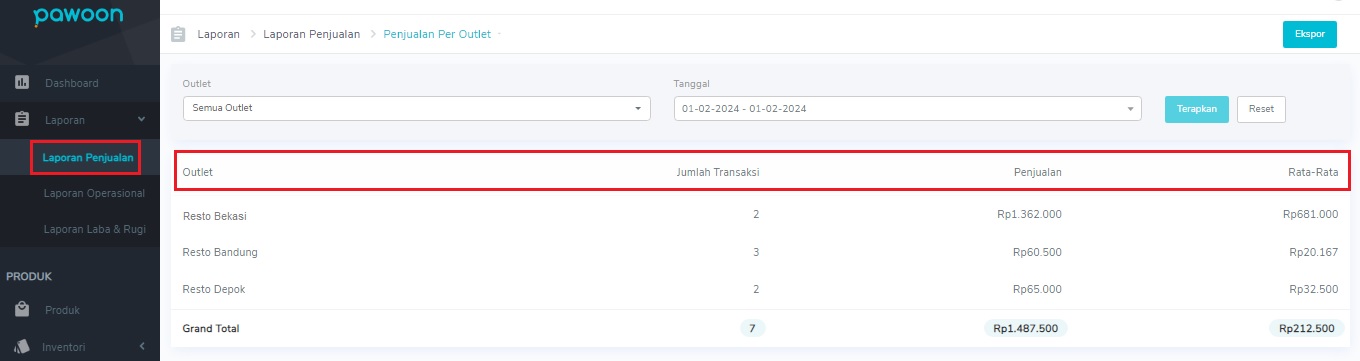Click the Grand Total label

pyautogui.click(x=211, y=328)
